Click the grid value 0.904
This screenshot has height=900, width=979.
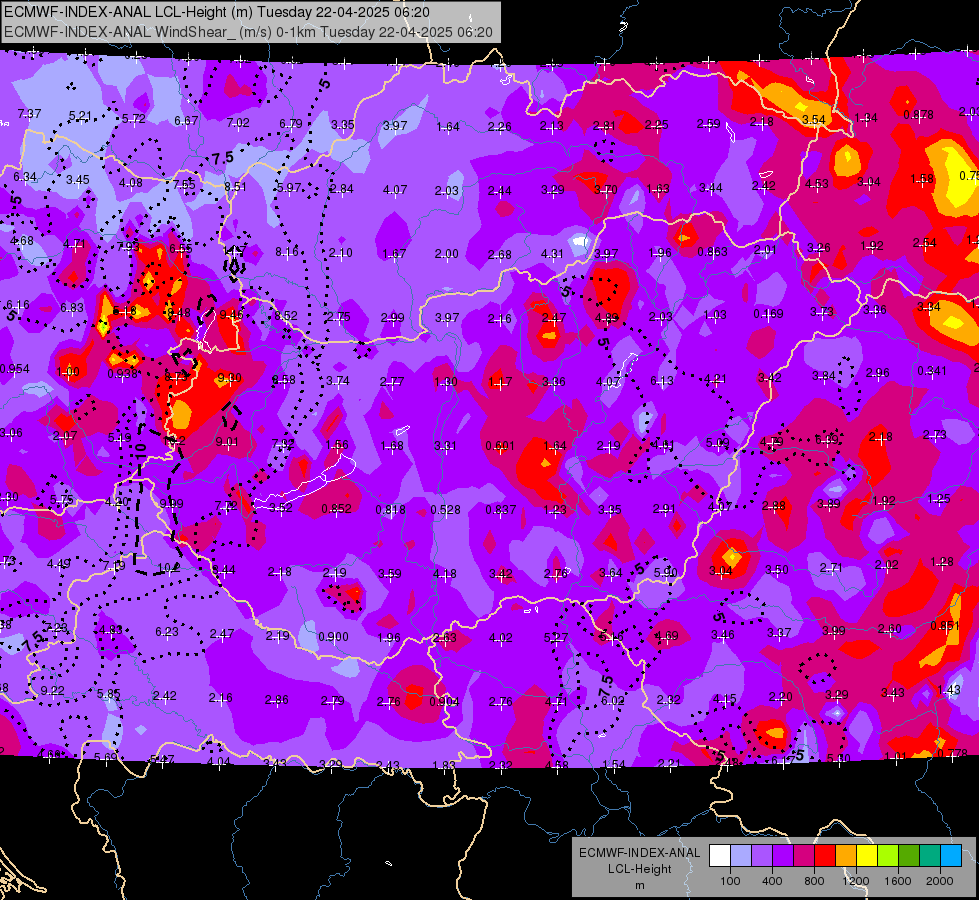444,701
